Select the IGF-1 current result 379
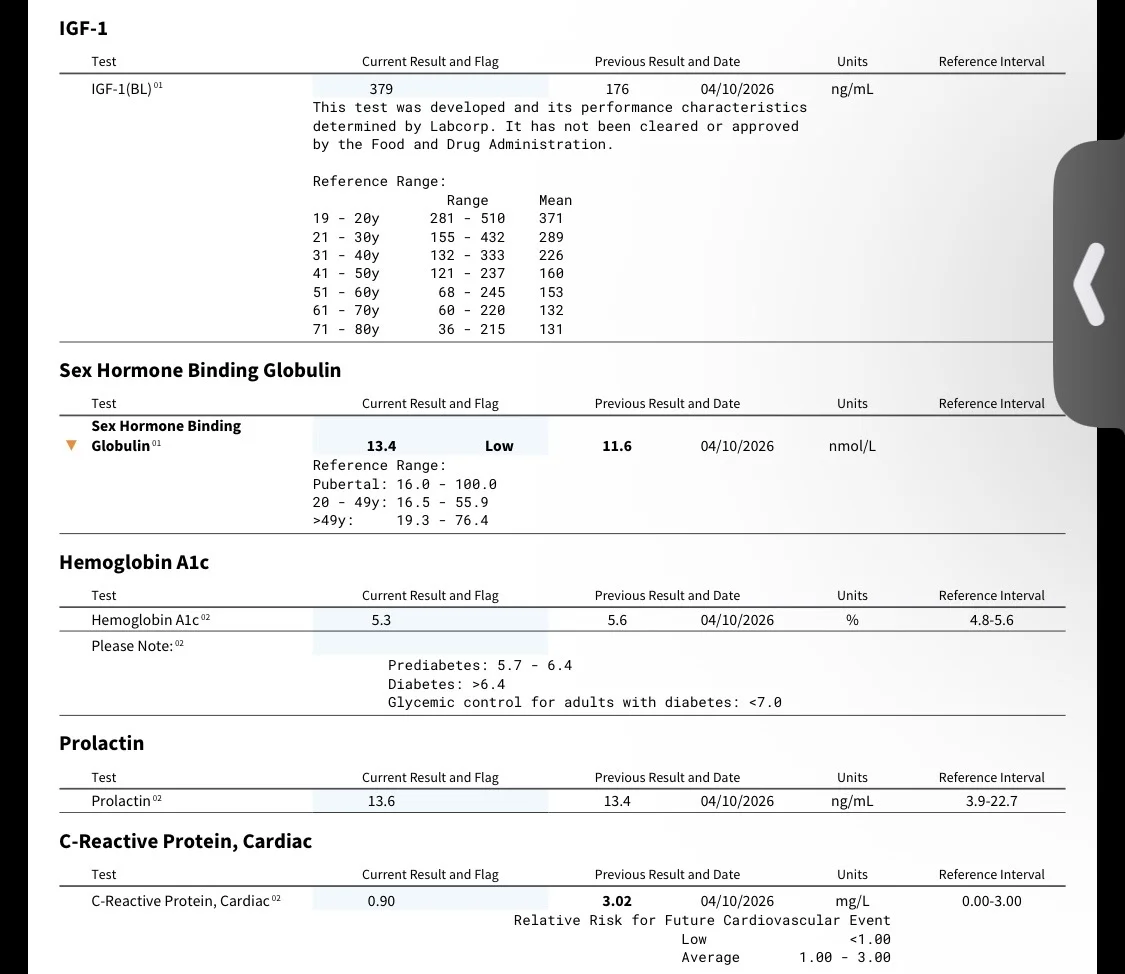The height and width of the screenshot is (974, 1125). (381, 89)
